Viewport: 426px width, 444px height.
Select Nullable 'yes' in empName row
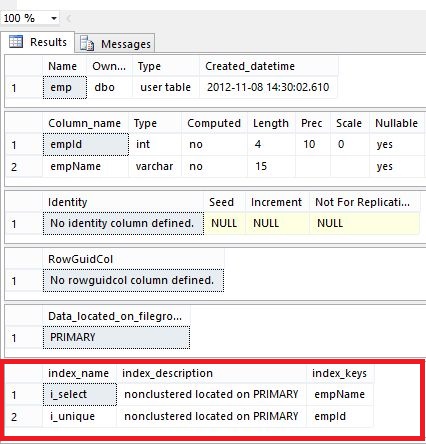[397, 166]
